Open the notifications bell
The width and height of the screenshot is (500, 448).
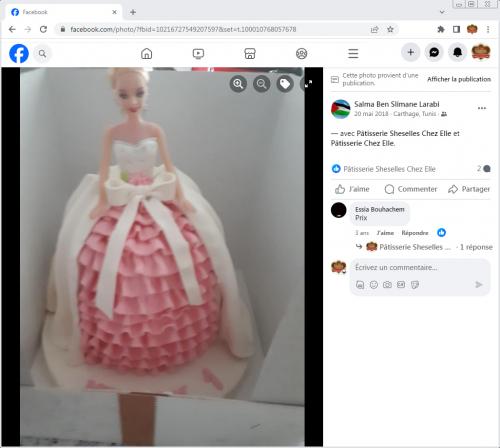(457, 52)
